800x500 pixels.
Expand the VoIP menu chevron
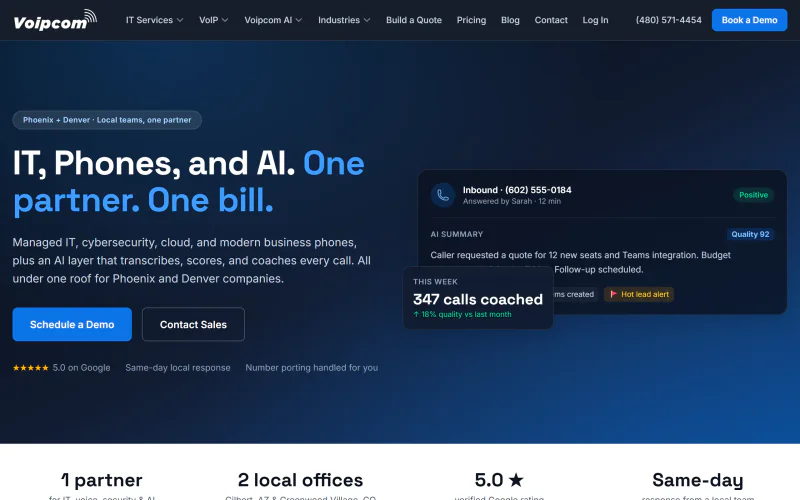(x=225, y=20)
